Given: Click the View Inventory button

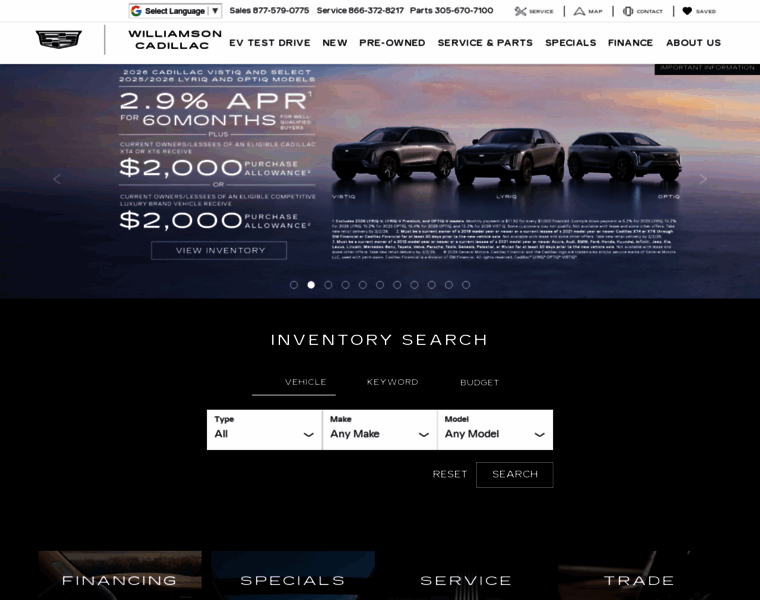Looking at the screenshot, I should coord(219,251).
